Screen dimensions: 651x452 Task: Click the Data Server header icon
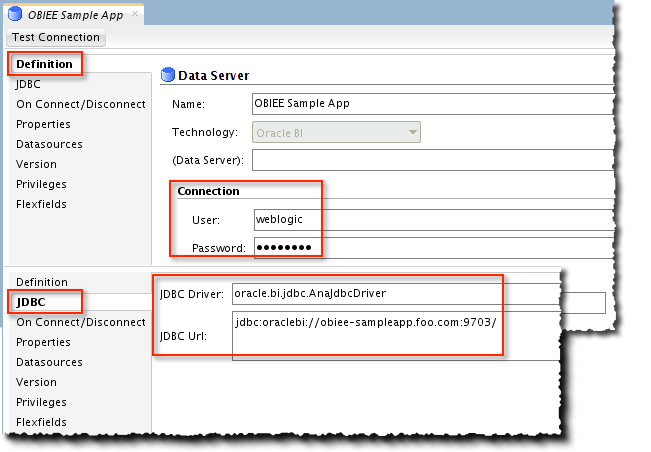[x=168, y=75]
